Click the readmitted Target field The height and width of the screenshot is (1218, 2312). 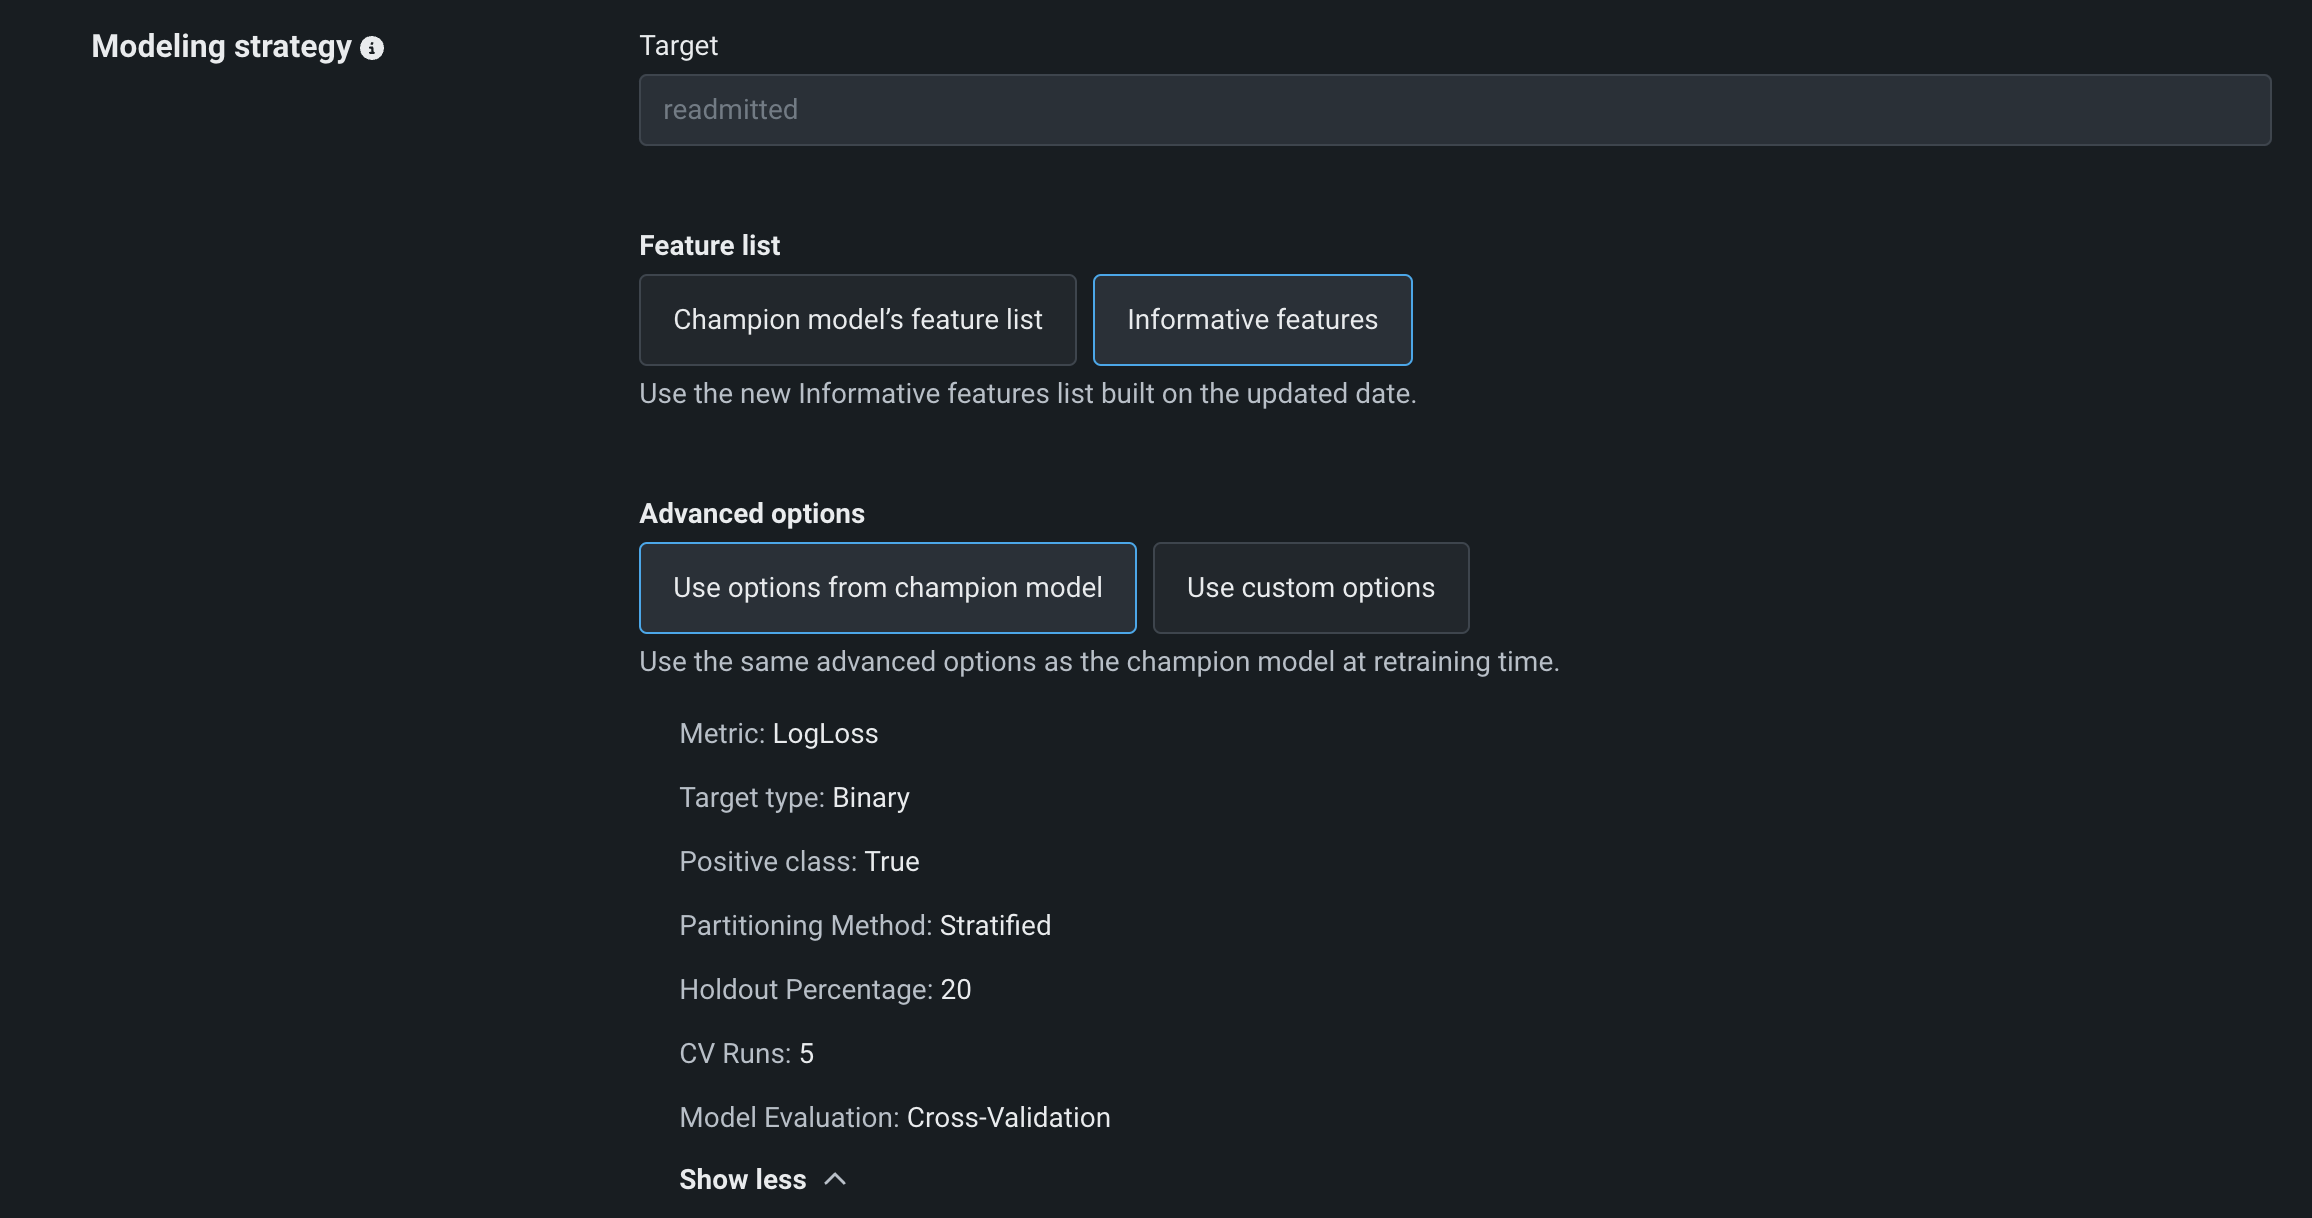tap(1454, 110)
